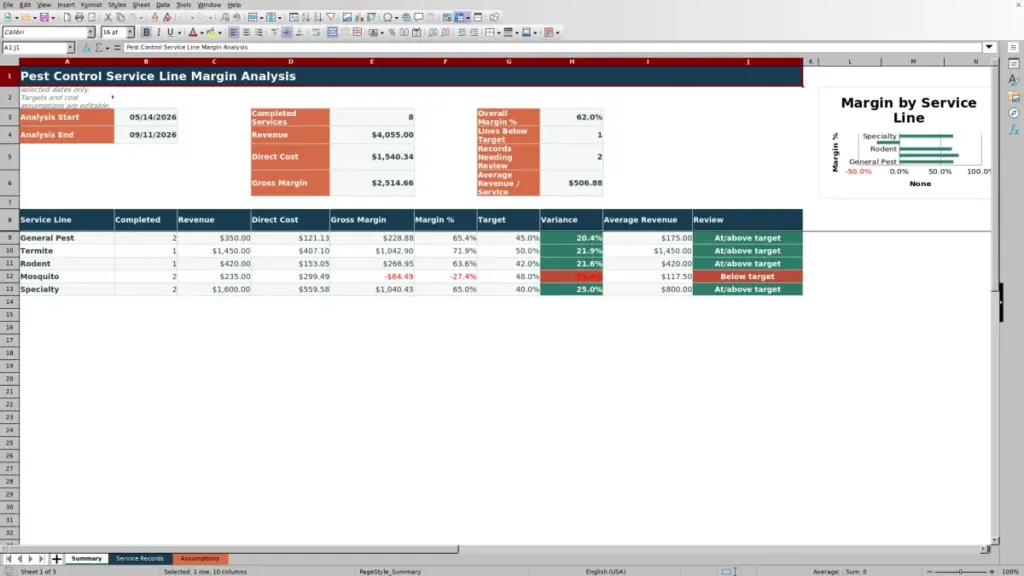Open the sidebar Navigator compass icon
Viewport: 1024px width, 576px height.
pos(1014,114)
